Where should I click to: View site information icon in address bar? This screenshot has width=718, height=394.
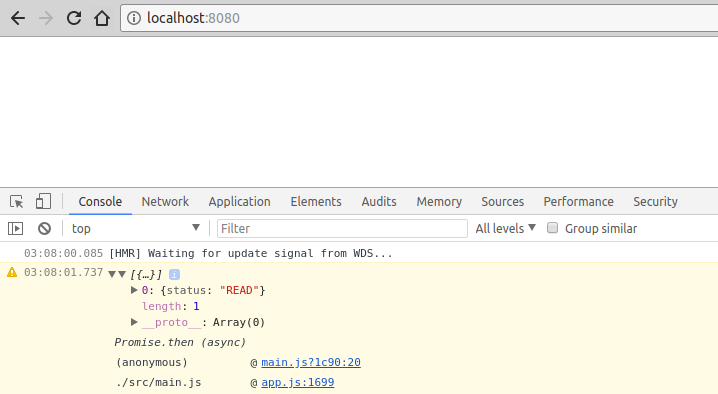tap(134, 18)
